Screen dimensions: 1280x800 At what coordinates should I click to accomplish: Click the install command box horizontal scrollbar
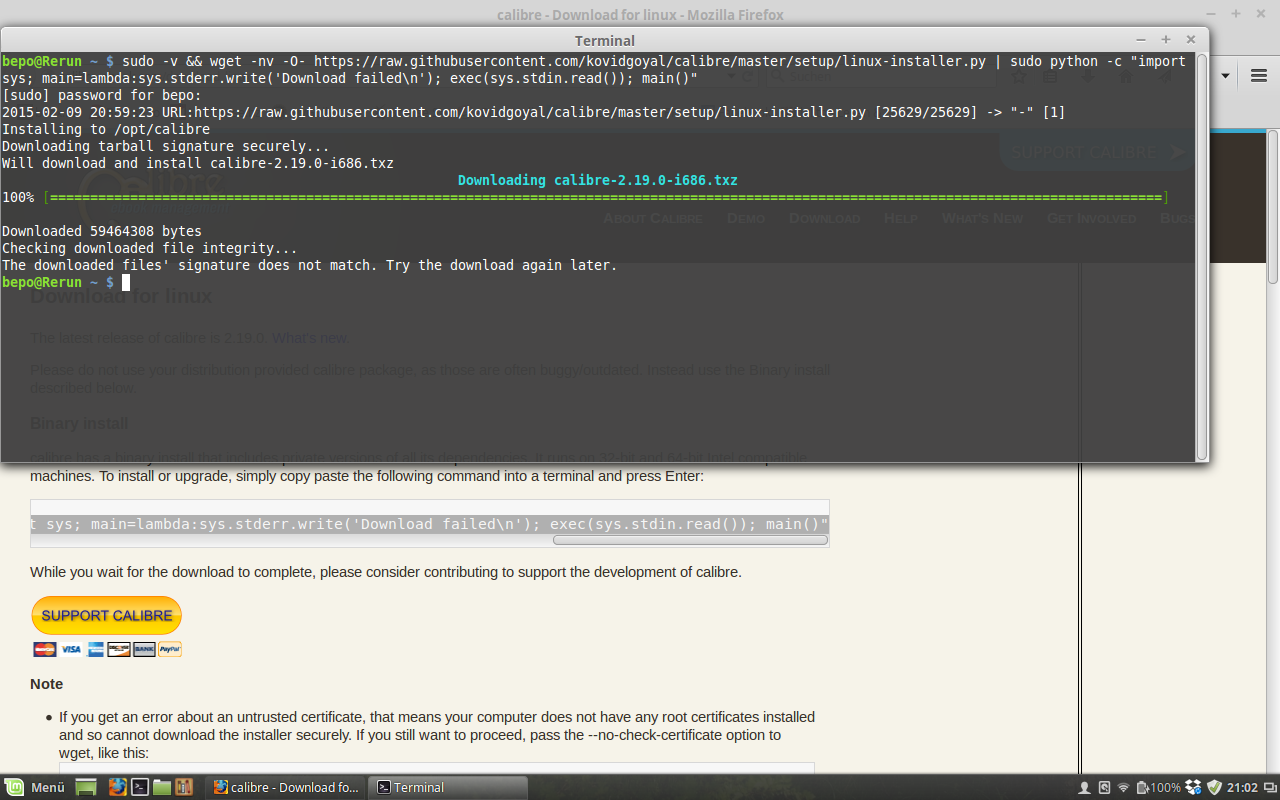click(x=690, y=540)
